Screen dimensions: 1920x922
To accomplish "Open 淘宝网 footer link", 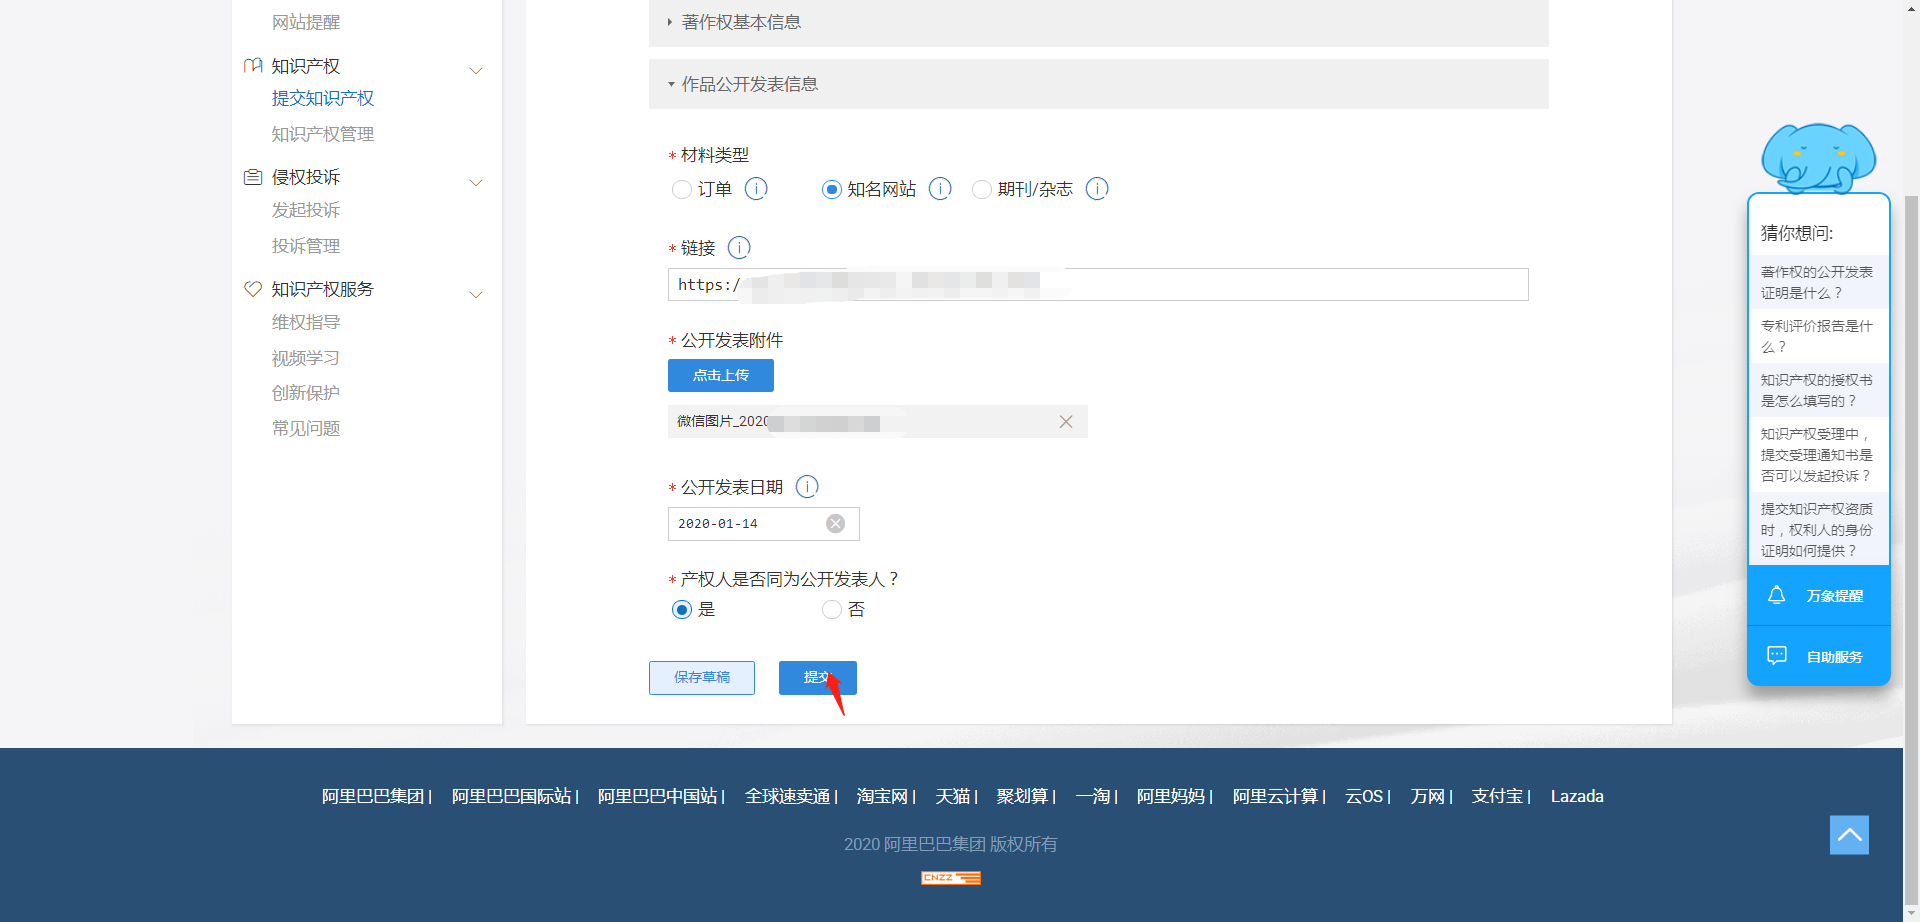I will [883, 796].
